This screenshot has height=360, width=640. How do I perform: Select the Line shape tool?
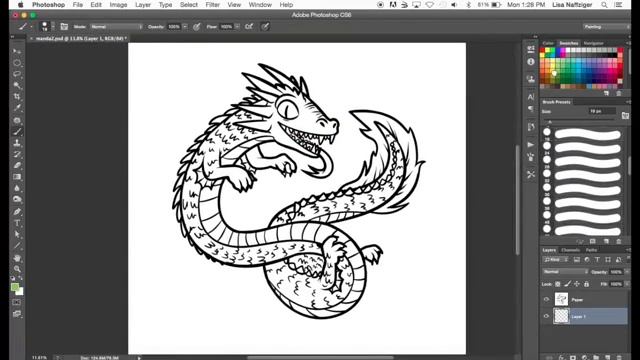[17, 246]
